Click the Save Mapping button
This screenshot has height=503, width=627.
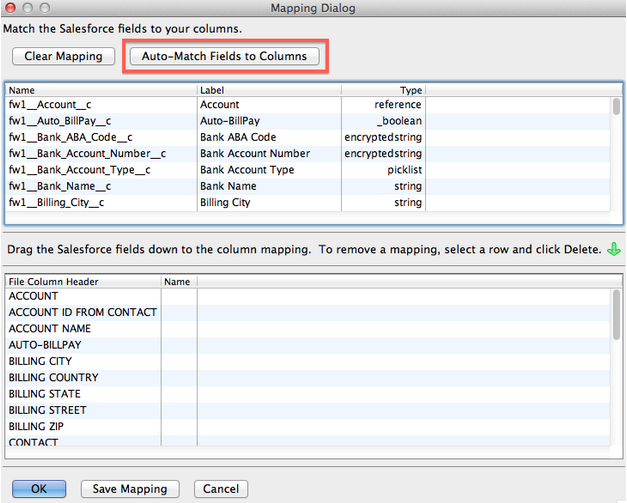tap(130, 489)
